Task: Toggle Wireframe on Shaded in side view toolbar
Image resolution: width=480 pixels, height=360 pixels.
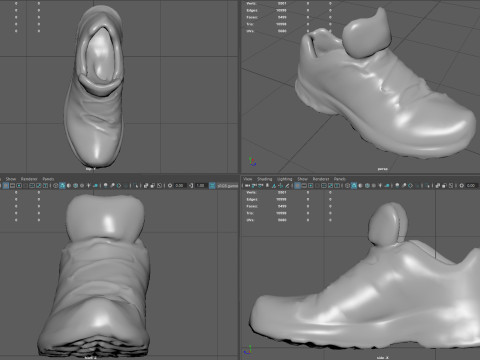Action: pyautogui.click(x=367, y=185)
